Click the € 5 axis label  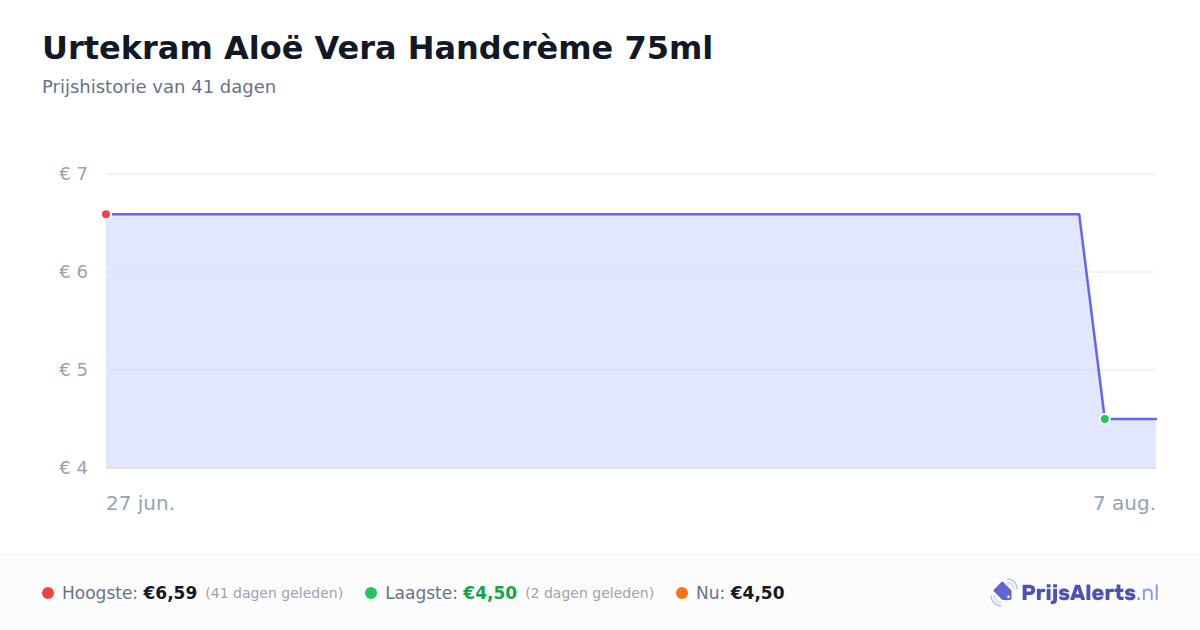73,370
